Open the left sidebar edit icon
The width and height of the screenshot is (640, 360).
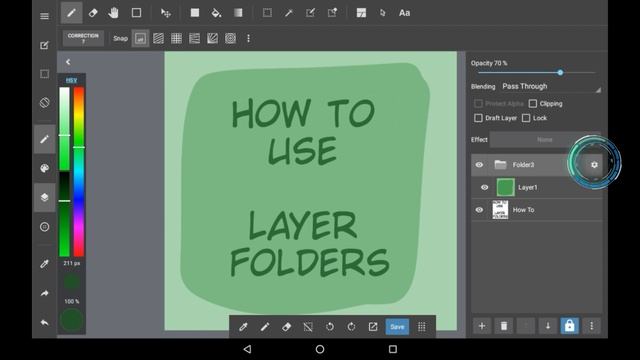(x=44, y=45)
